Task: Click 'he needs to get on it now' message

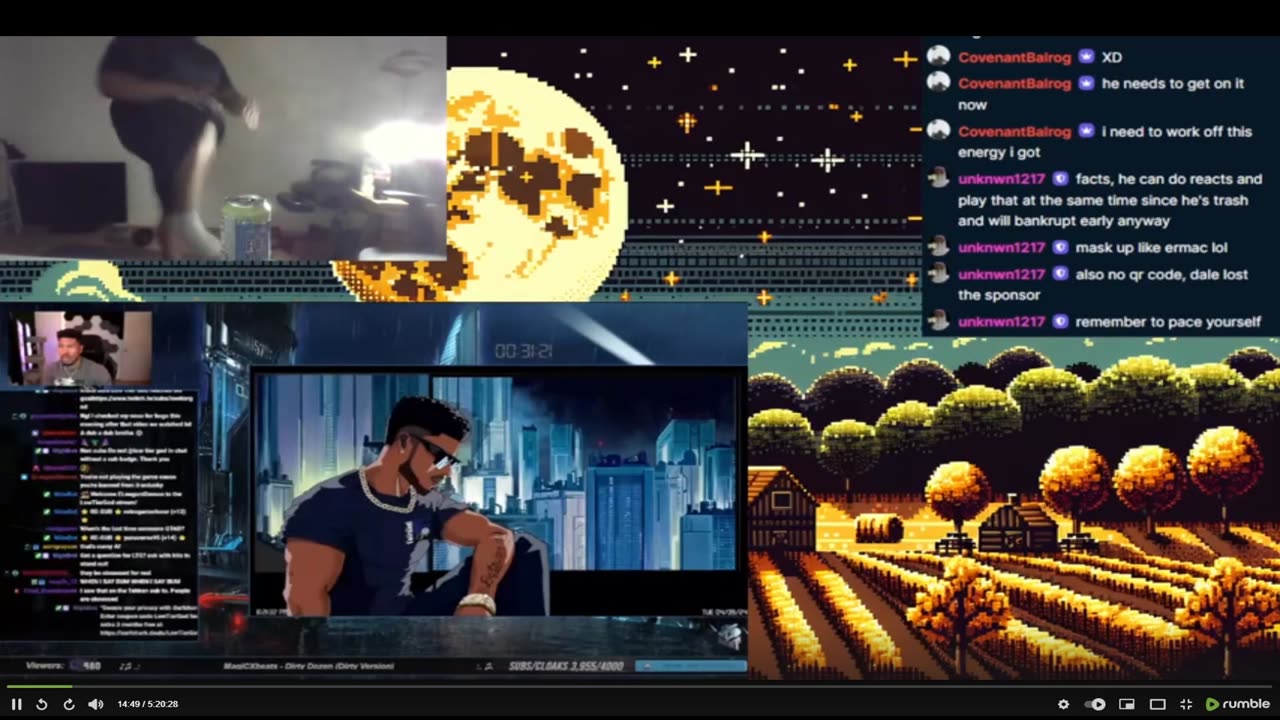Action: [x=1101, y=94]
